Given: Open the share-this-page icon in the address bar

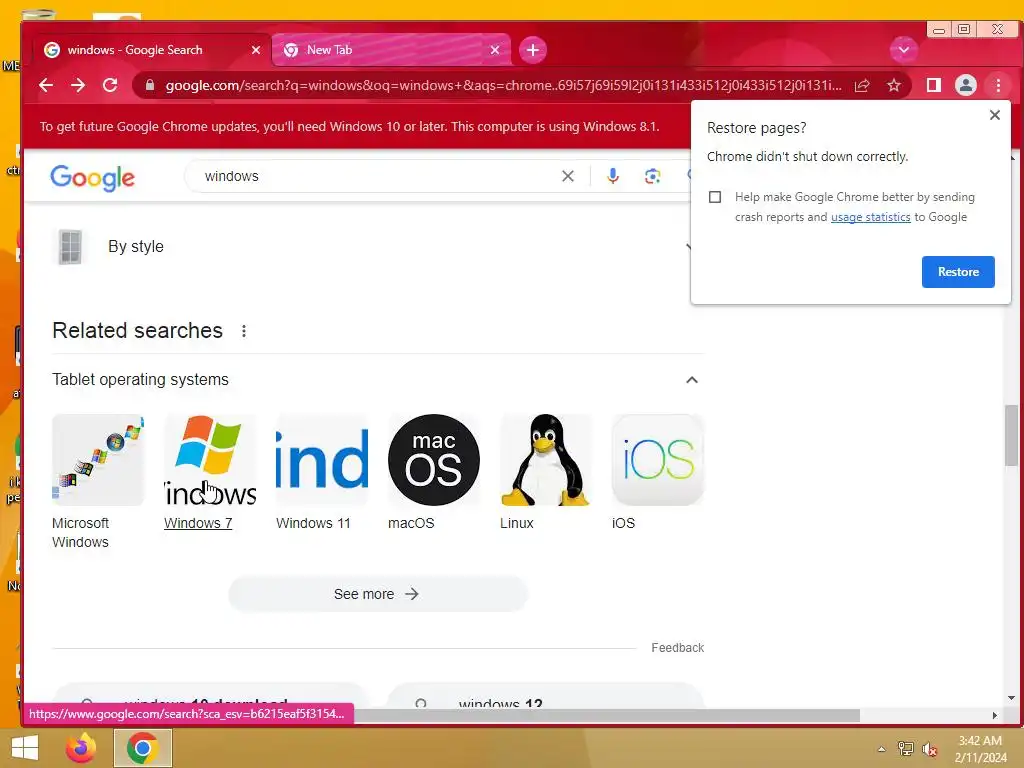Looking at the screenshot, I should click(x=862, y=85).
